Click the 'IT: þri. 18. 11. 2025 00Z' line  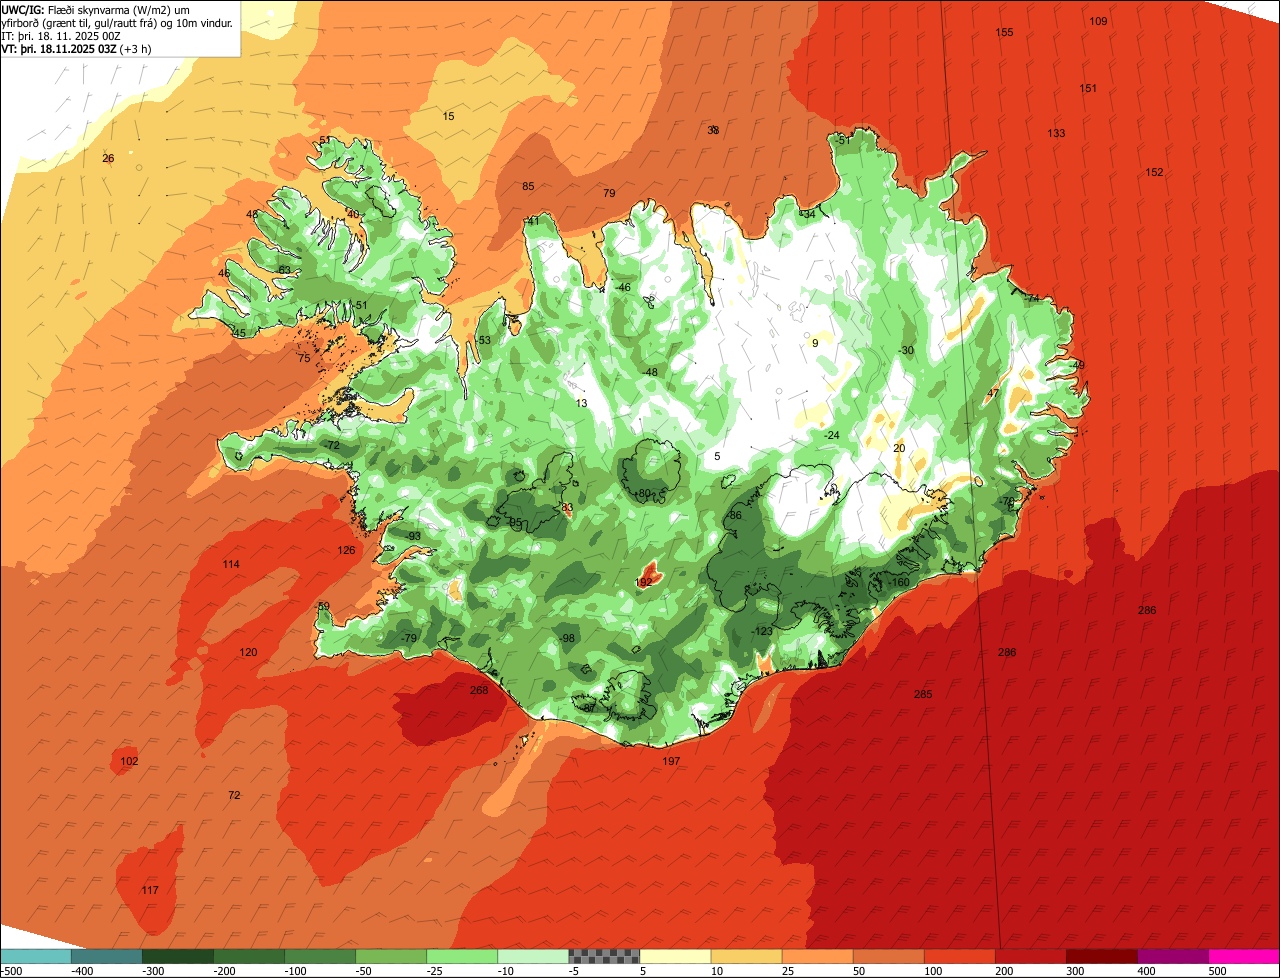click(x=61, y=36)
